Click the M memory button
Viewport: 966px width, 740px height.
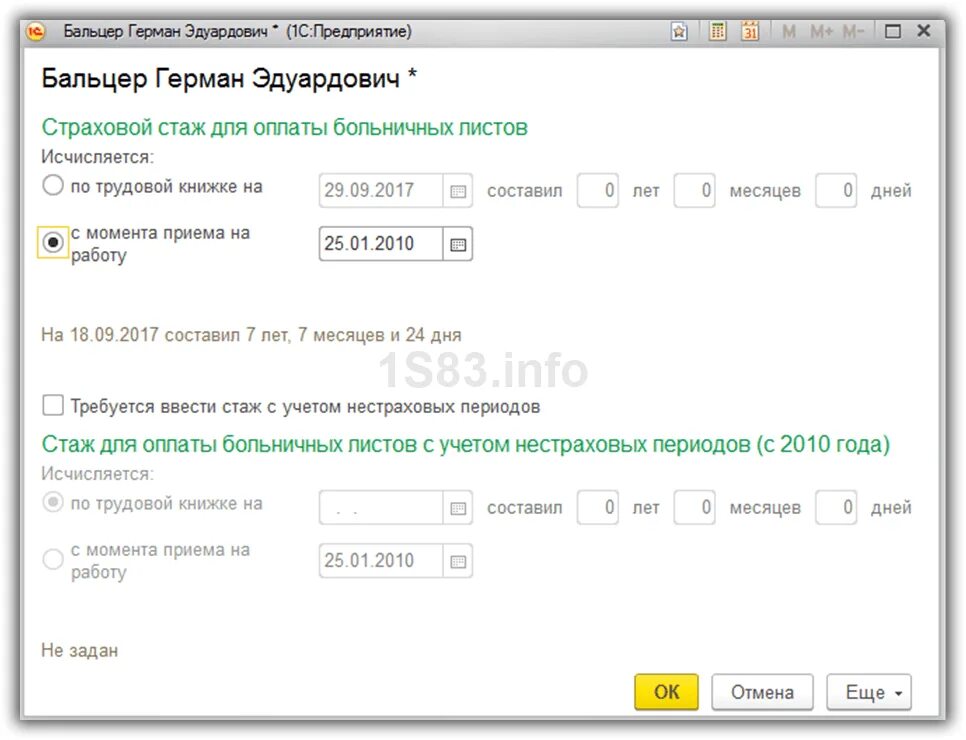pos(789,31)
